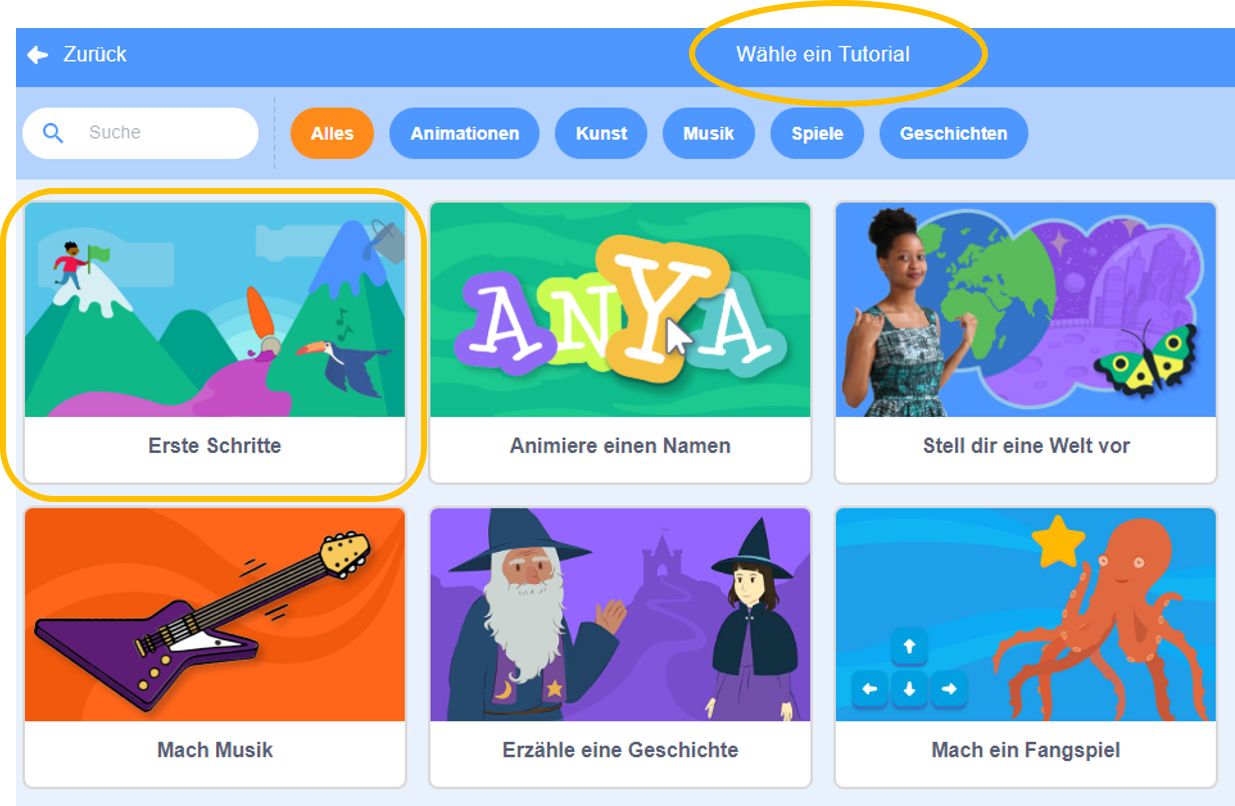Show only Spiele tutorials
Viewport: 1235px width, 806px height.
[x=817, y=133]
